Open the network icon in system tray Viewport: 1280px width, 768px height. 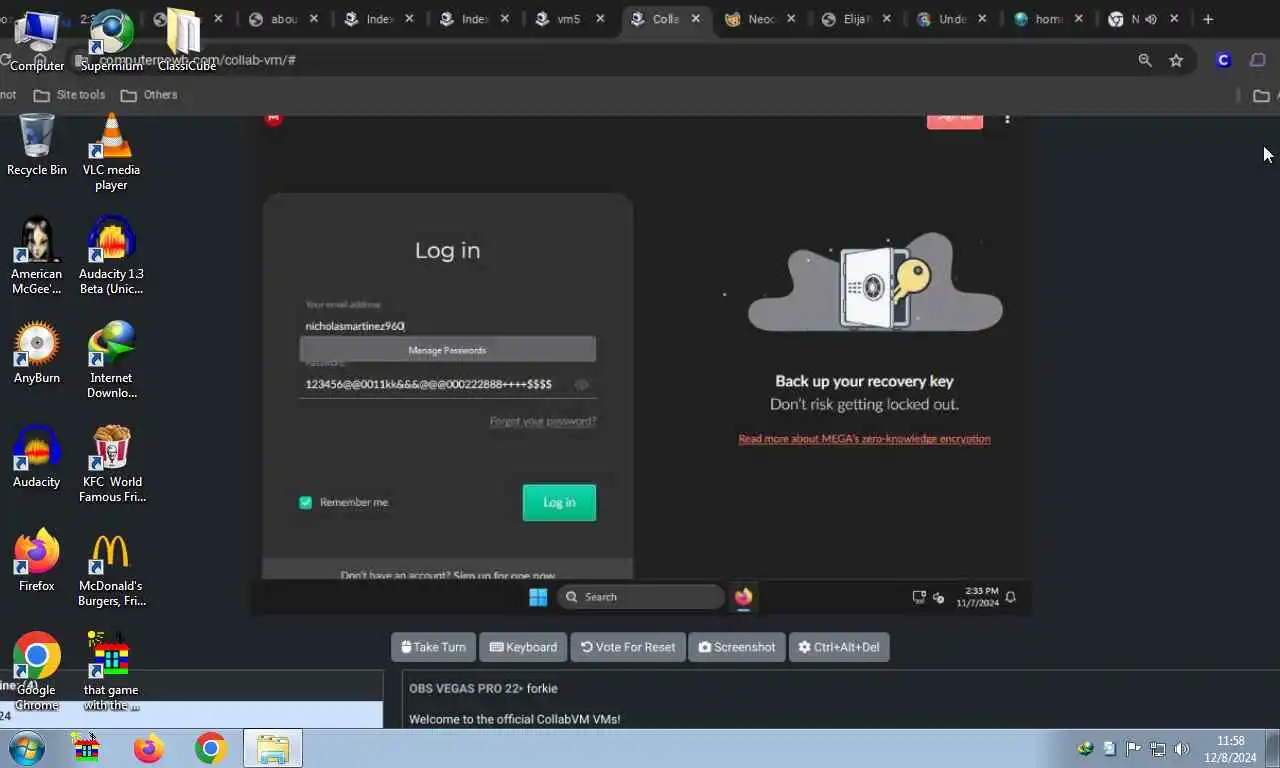(1158, 748)
